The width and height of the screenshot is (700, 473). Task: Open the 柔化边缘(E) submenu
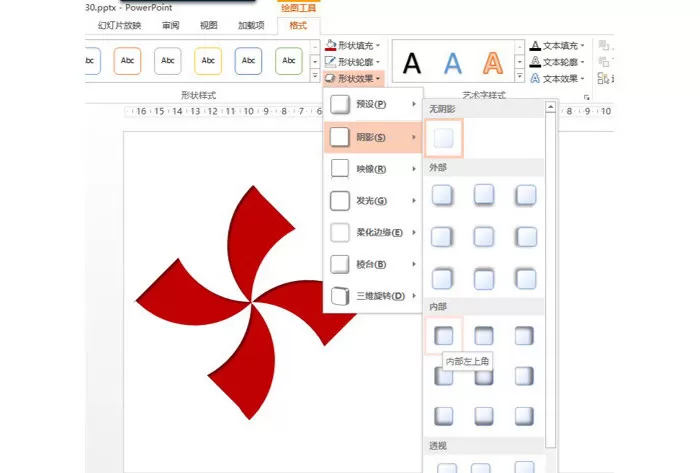point(373,232)
